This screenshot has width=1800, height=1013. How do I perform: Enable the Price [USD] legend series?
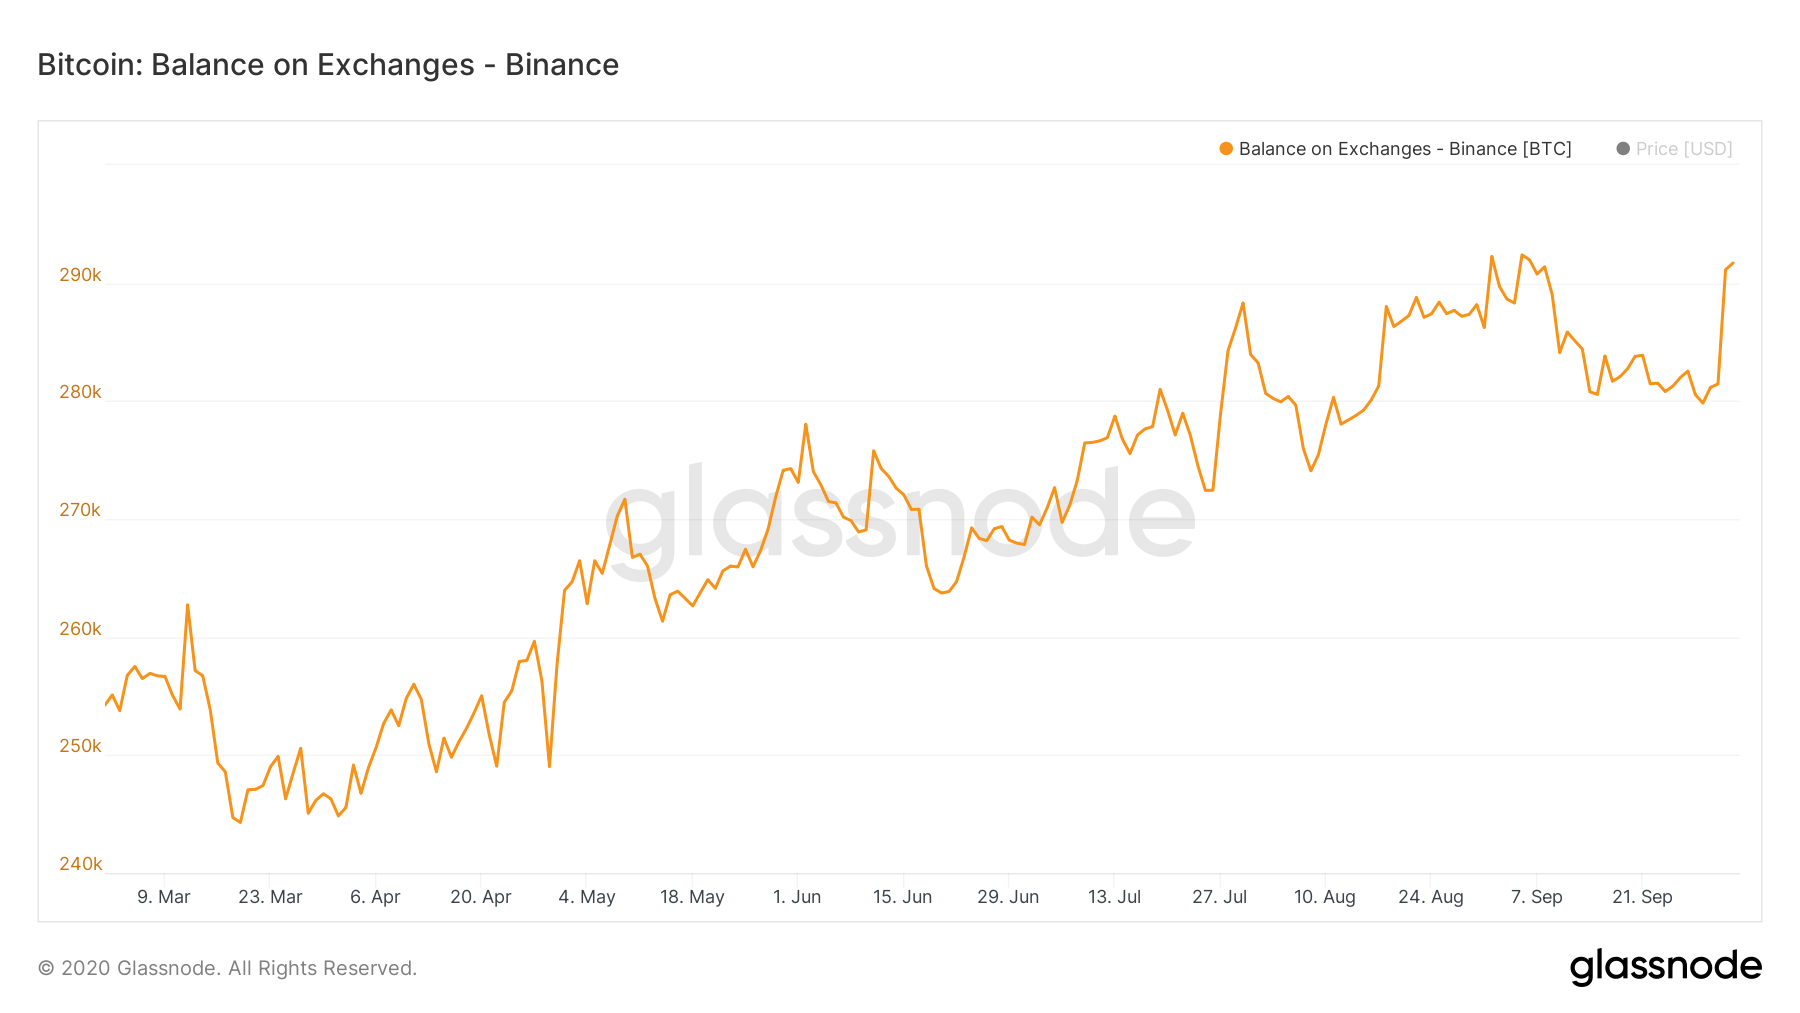point(1683,149)
